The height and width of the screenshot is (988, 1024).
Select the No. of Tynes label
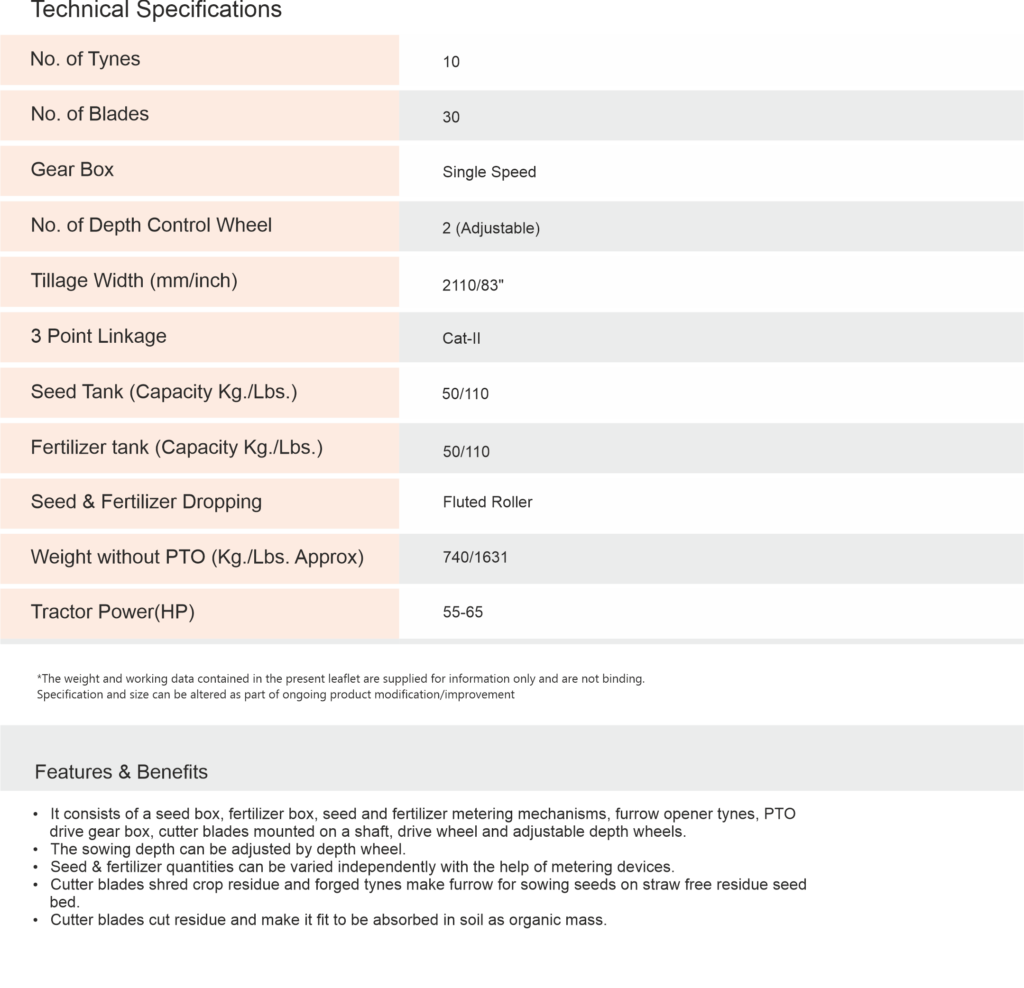(x=85, y=59)
